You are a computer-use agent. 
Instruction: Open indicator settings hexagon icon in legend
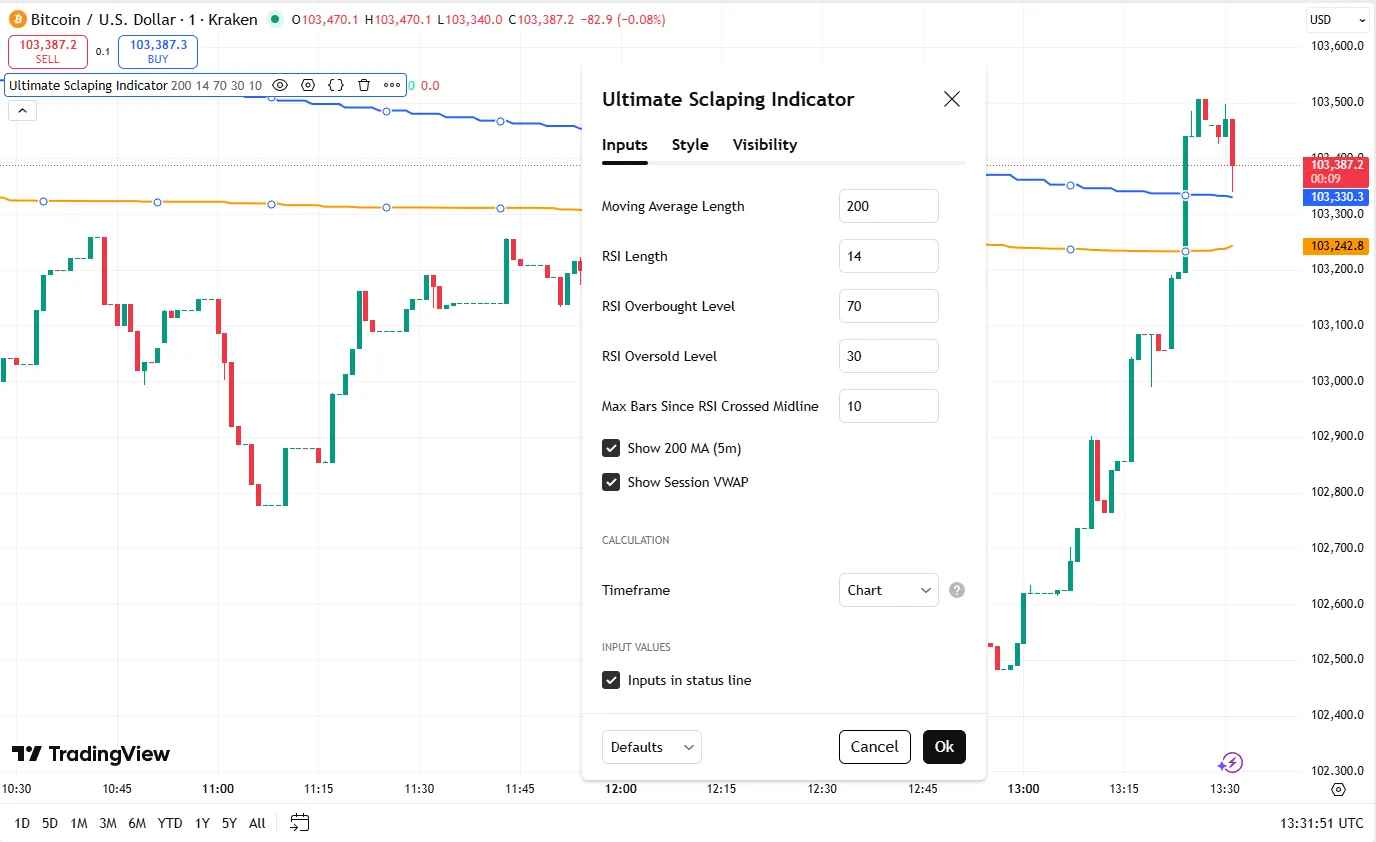308,86
